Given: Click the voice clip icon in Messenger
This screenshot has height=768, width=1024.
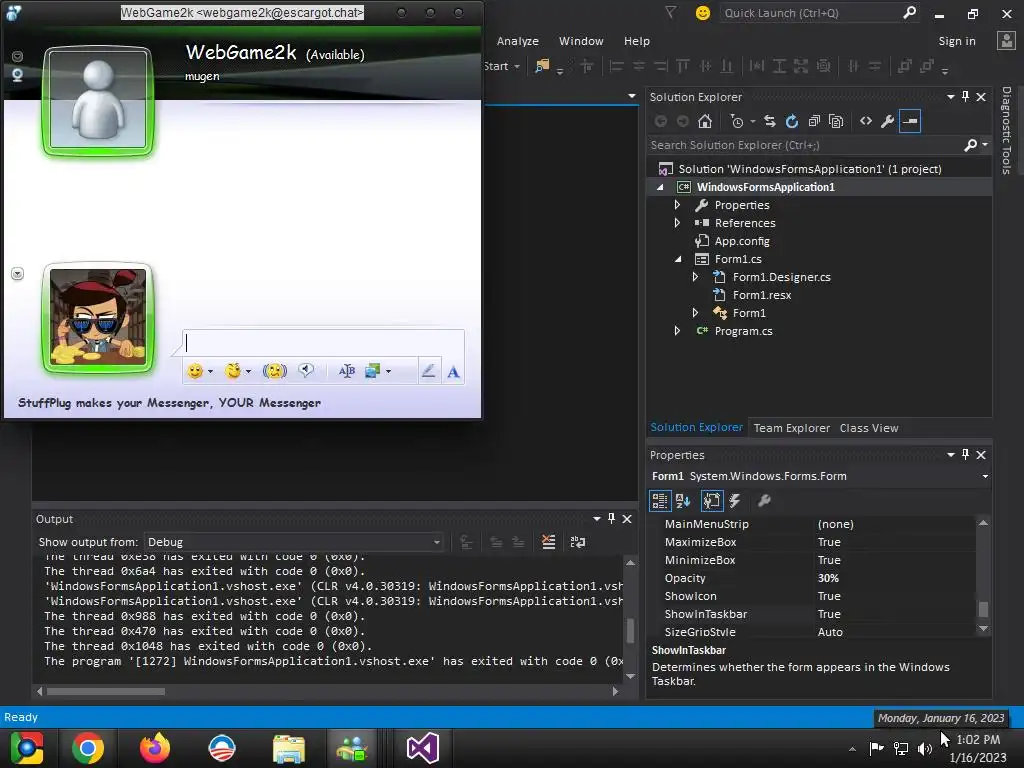Looking at the screenshot, I should (x=306, y=370).
